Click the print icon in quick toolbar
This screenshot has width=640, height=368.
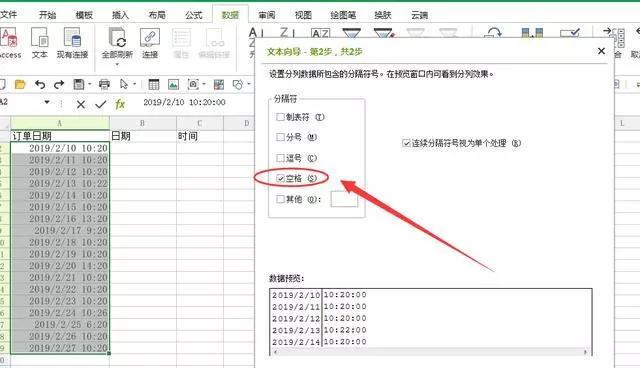[x=104, y=84]
